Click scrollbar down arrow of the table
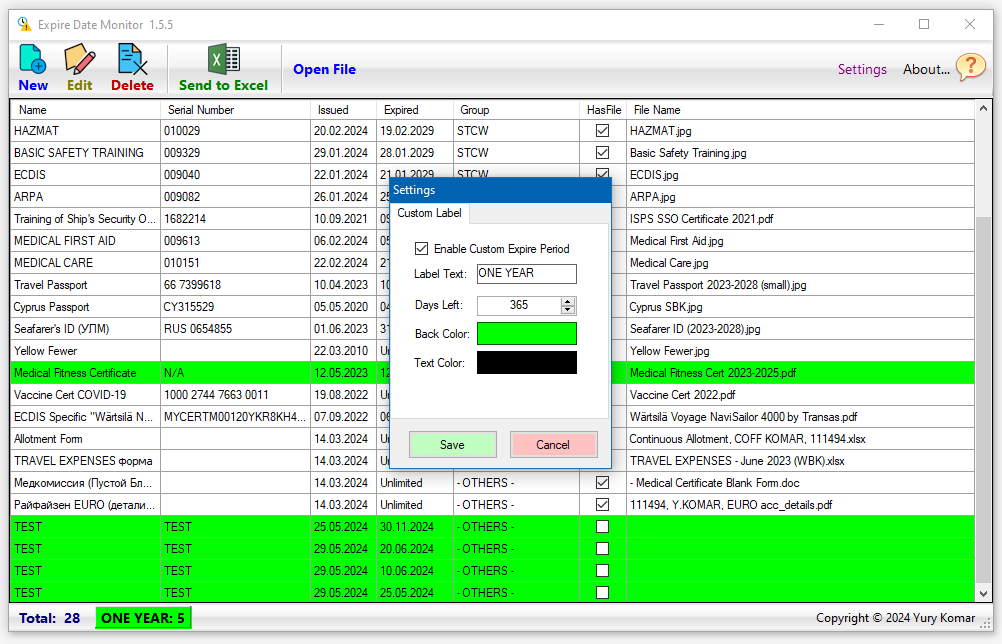The height and width of the screenshot is (644, 1002). click(x=983, y=594)
